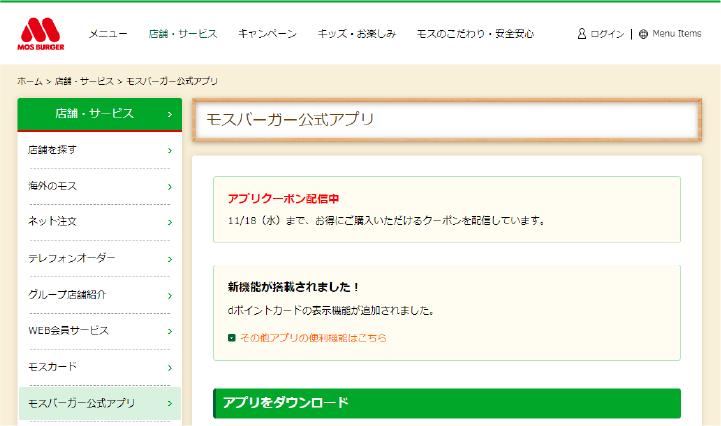Open the Menu Items language link
Image resolution: width=721 pixels, height=426 pixels.
(x=676, y=34)
